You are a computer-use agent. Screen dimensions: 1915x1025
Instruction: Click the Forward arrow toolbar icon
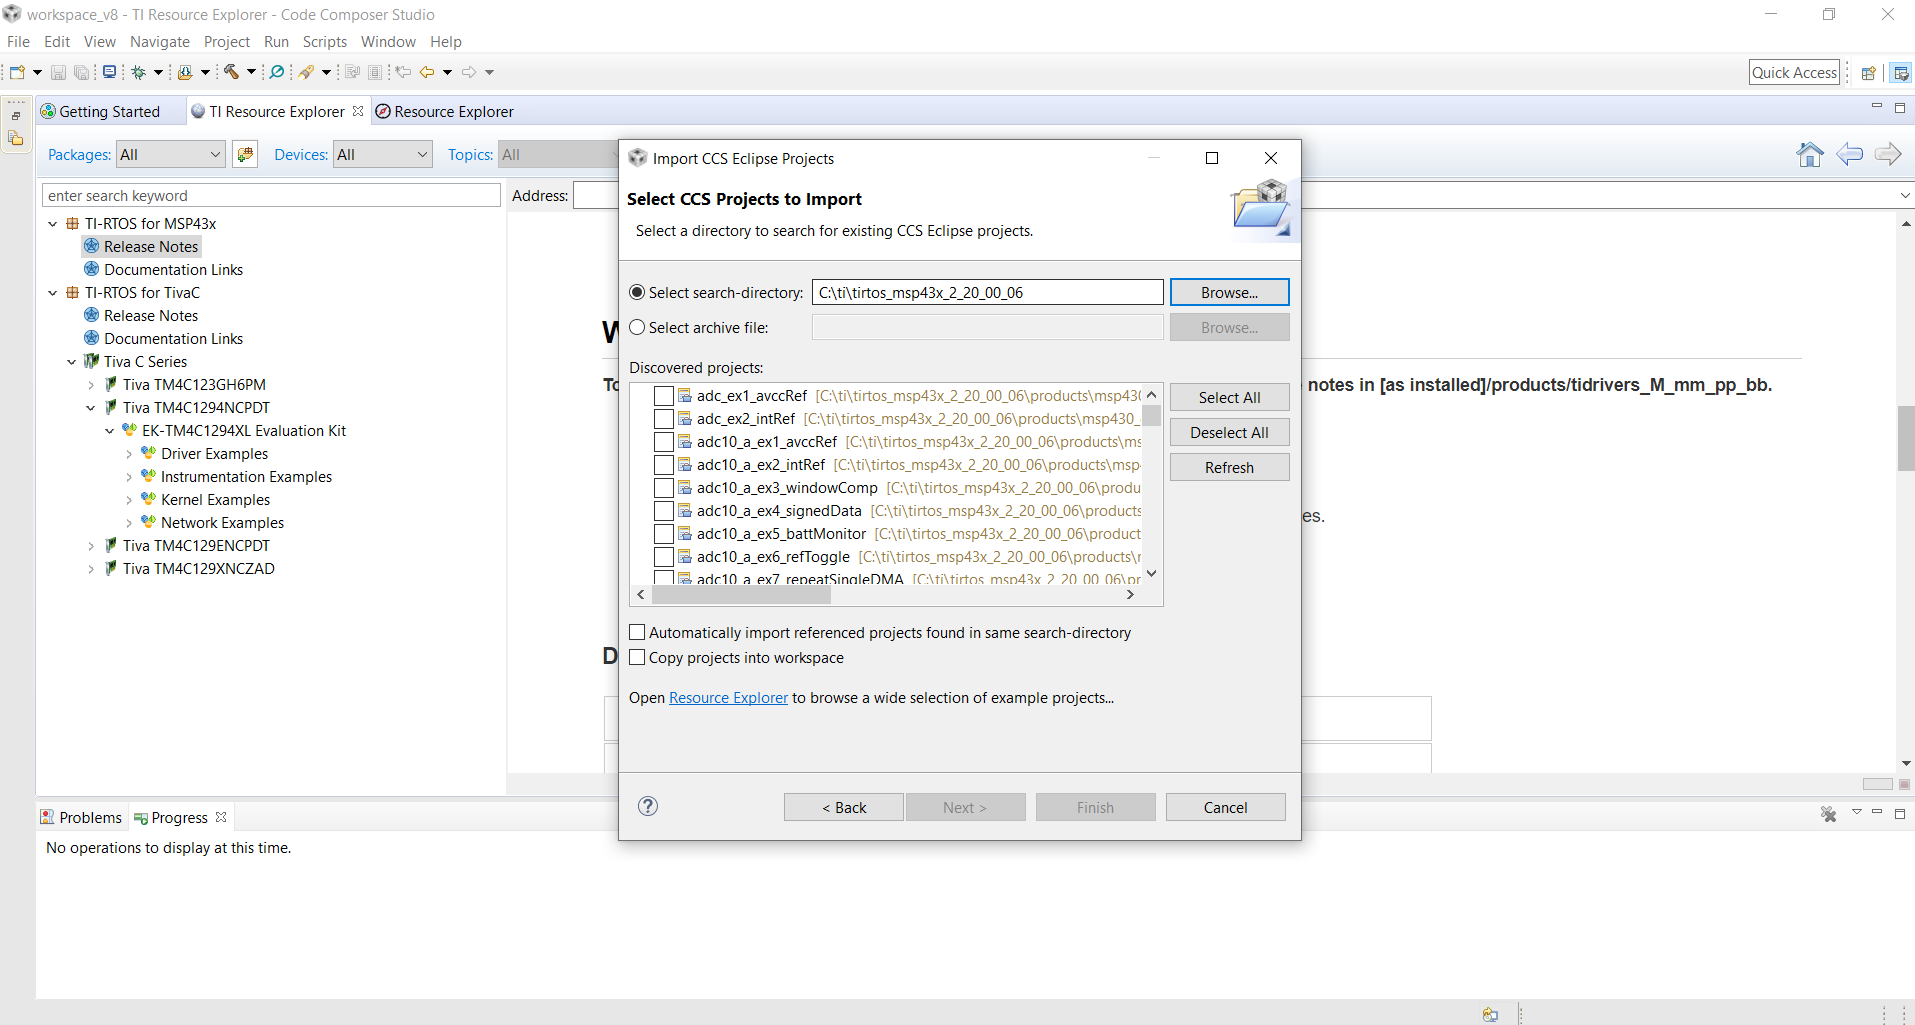(469, 72)
